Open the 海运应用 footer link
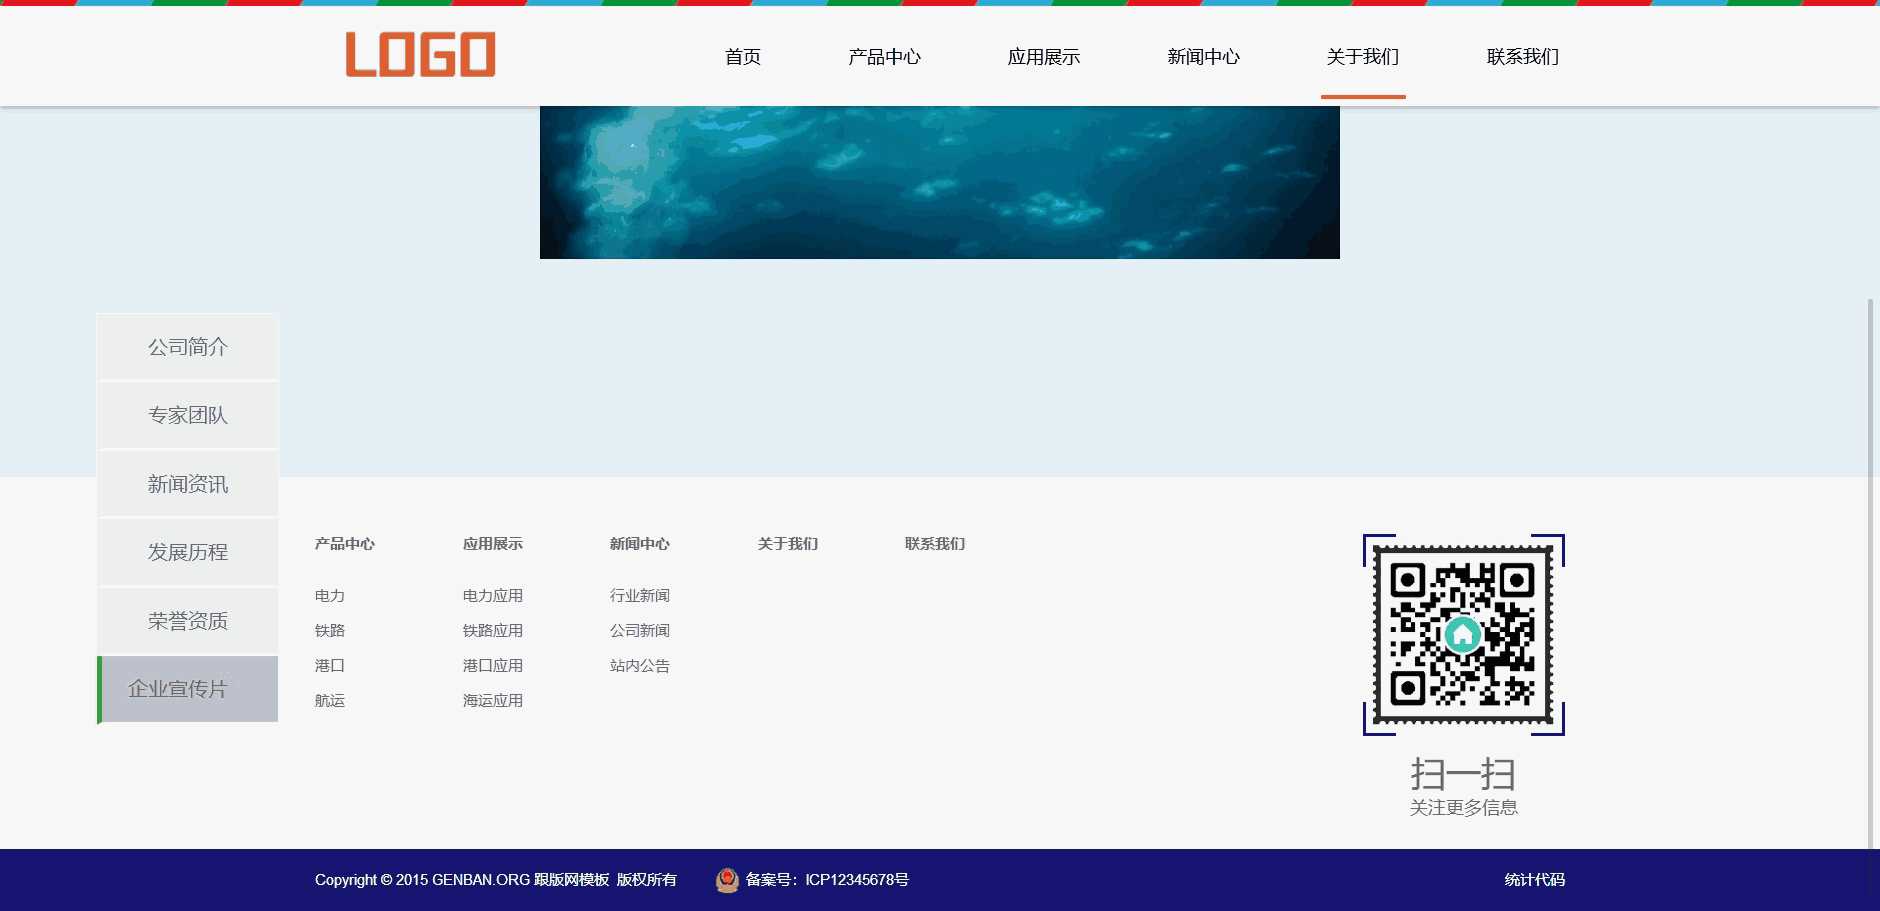 pos(492,700)
